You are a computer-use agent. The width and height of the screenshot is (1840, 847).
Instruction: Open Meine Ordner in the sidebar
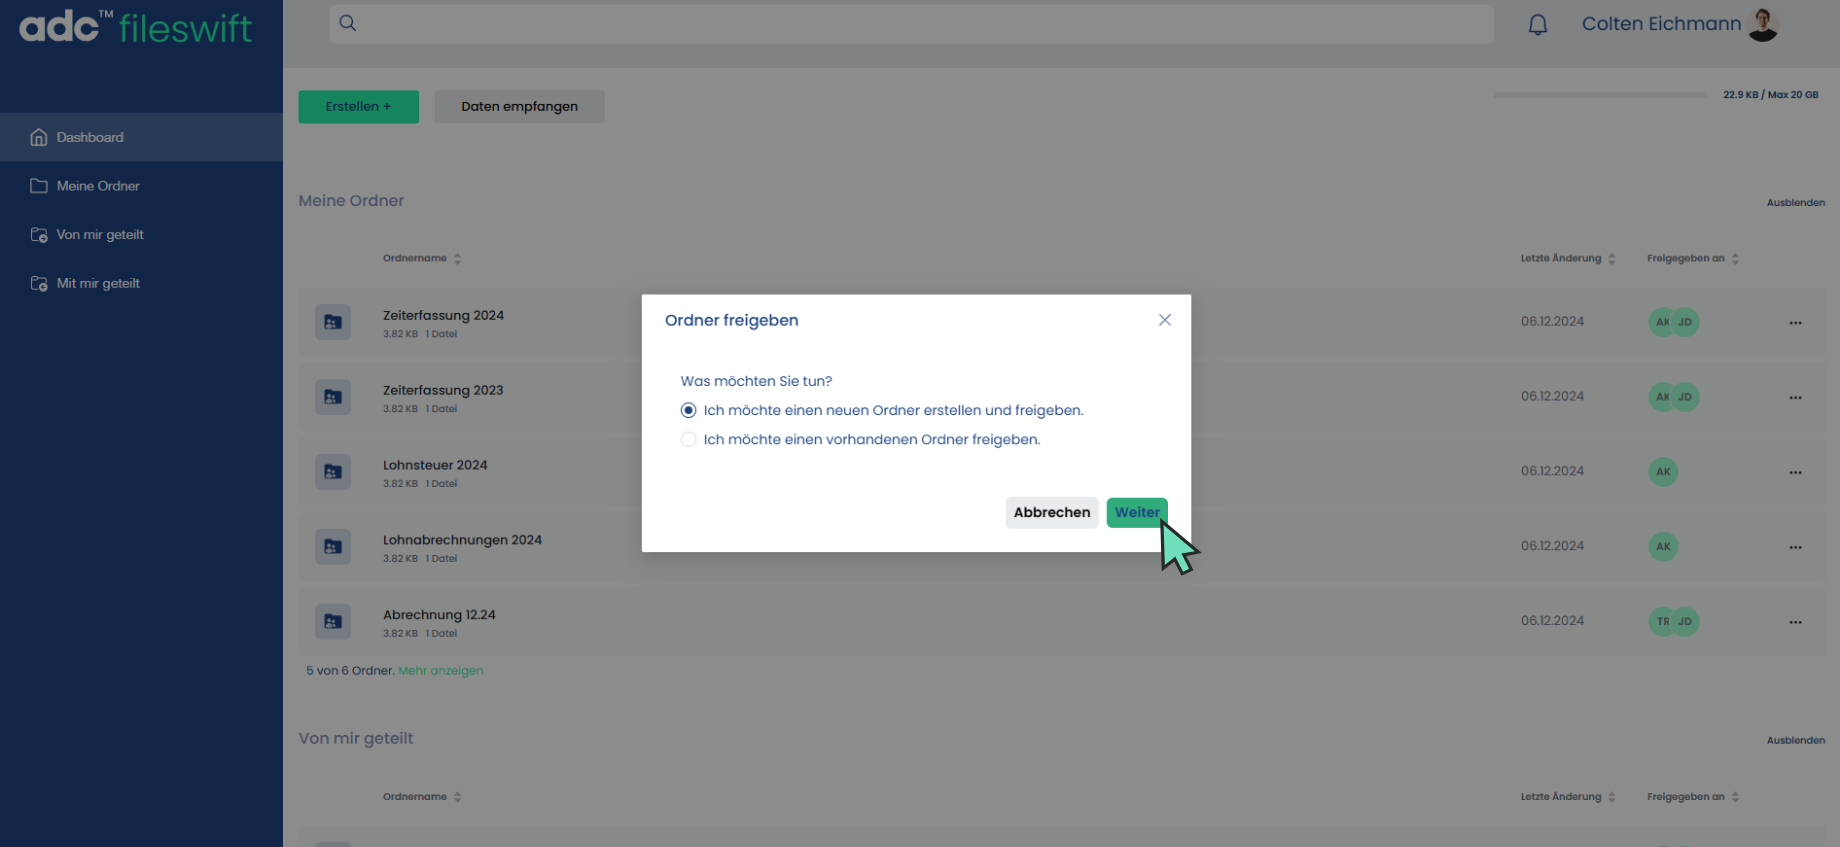pyautogui.click(x=98, y=186)
